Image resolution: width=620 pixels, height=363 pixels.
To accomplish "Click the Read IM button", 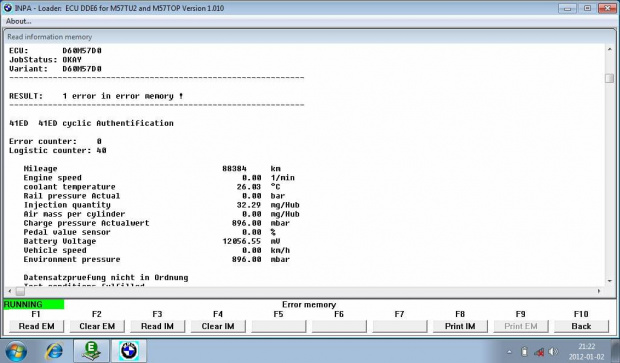I will coord(157,326).
